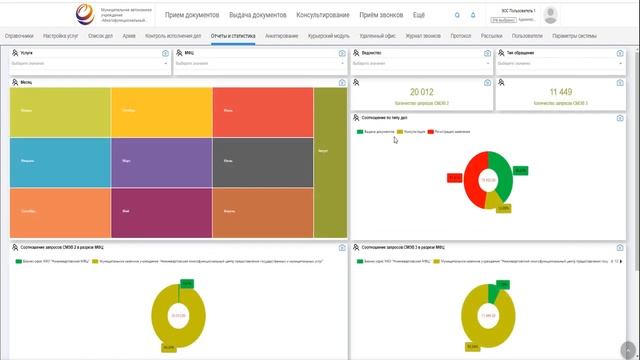This screenshot has width=640, height=360.
Task: Click the 20 012 request count value
Action: click(422, 92)
